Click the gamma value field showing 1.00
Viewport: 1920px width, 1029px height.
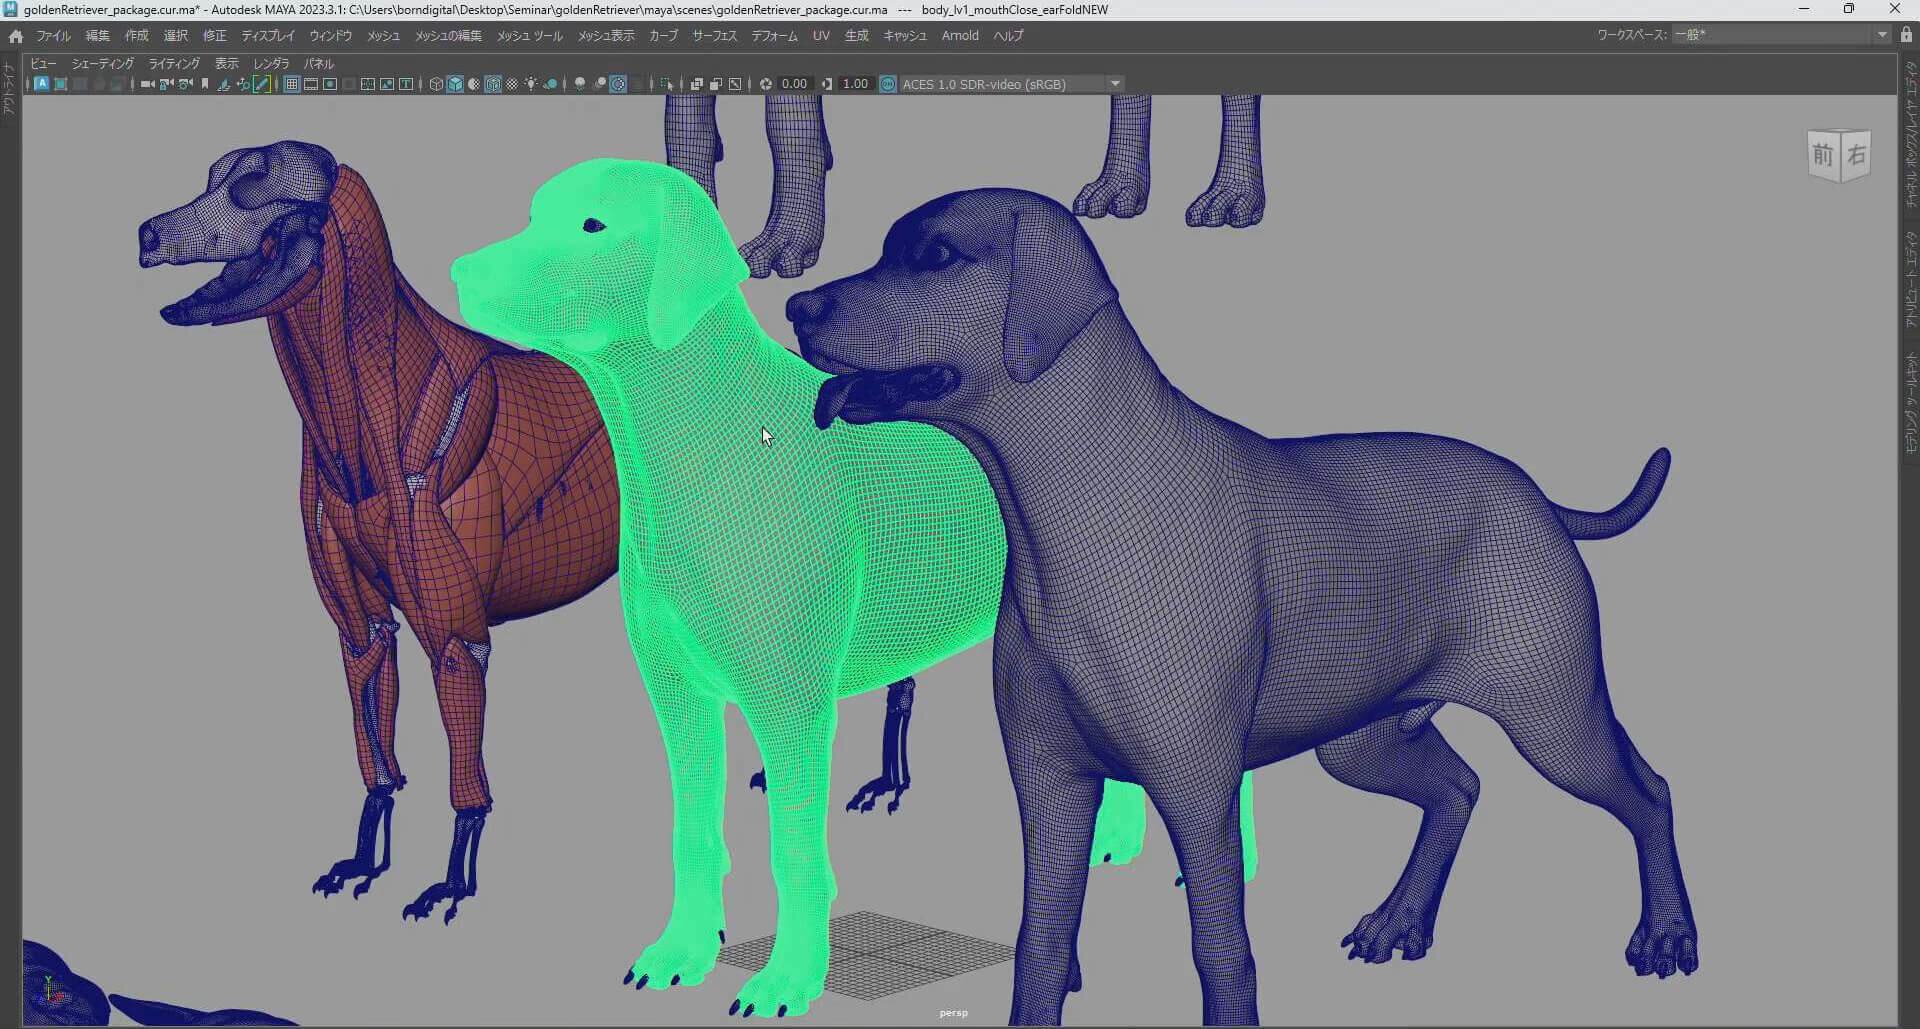tap(855, 84)
